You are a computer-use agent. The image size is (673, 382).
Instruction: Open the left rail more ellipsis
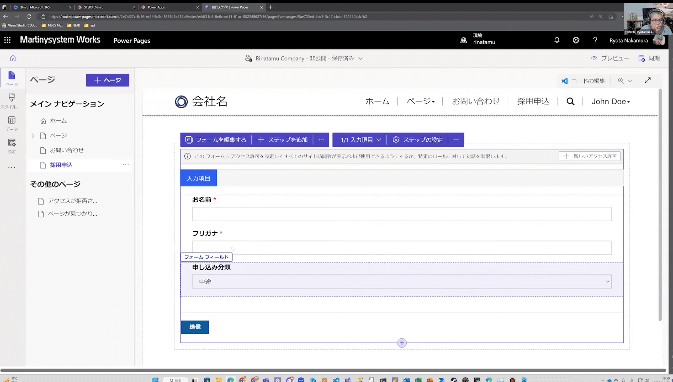(x=12, y=167)
